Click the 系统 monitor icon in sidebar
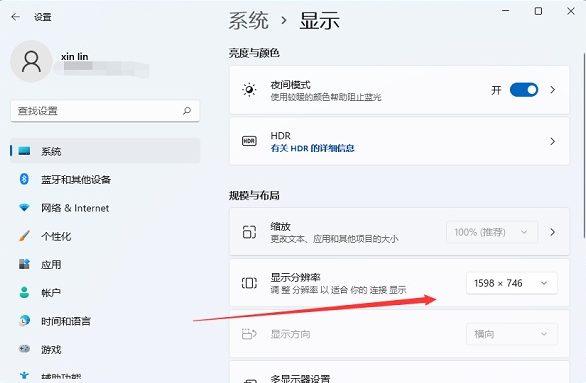The width and height of the screenshot is (586, 383). pos(24,151)
